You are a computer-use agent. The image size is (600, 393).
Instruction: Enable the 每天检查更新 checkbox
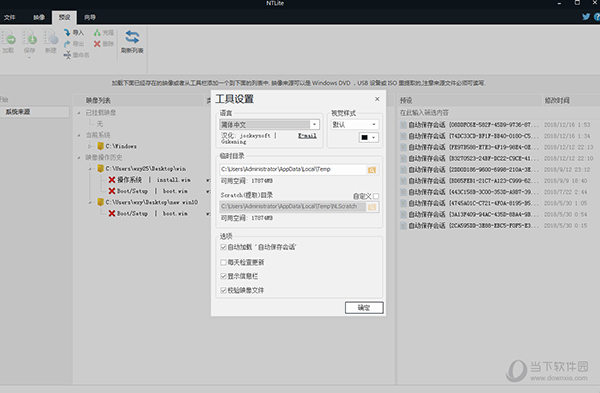tap(223, 262)
